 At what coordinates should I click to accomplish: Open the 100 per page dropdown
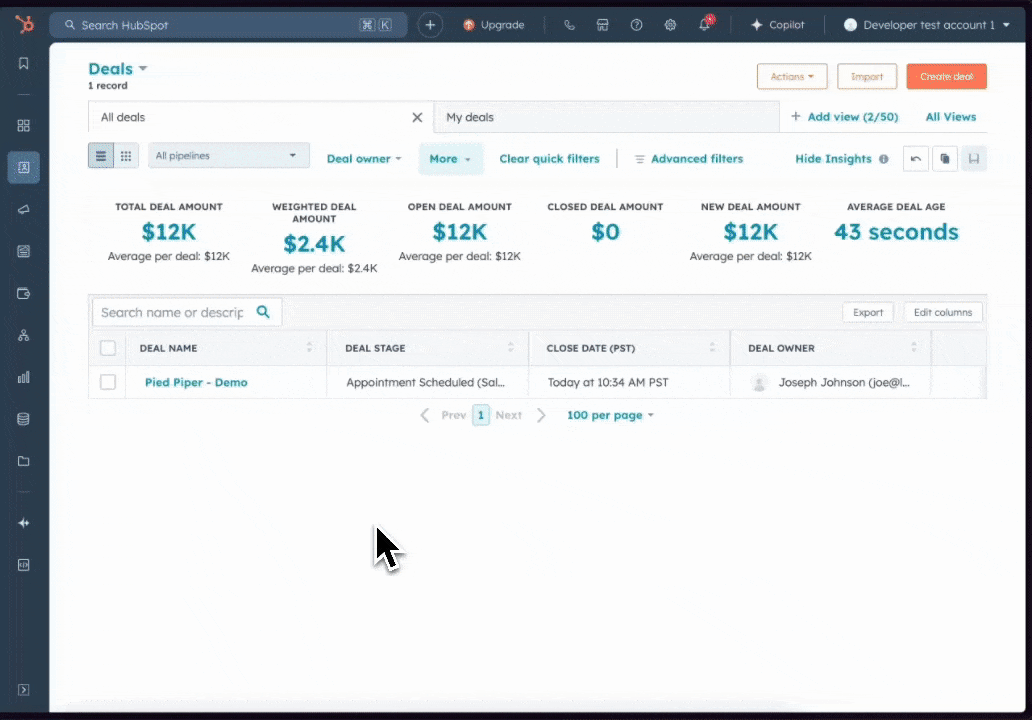pos(610,415)
